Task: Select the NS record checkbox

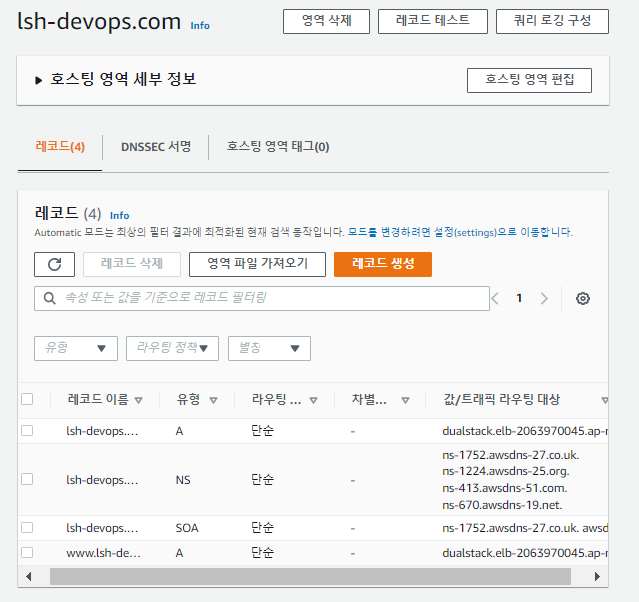Action: pos(27,479)
